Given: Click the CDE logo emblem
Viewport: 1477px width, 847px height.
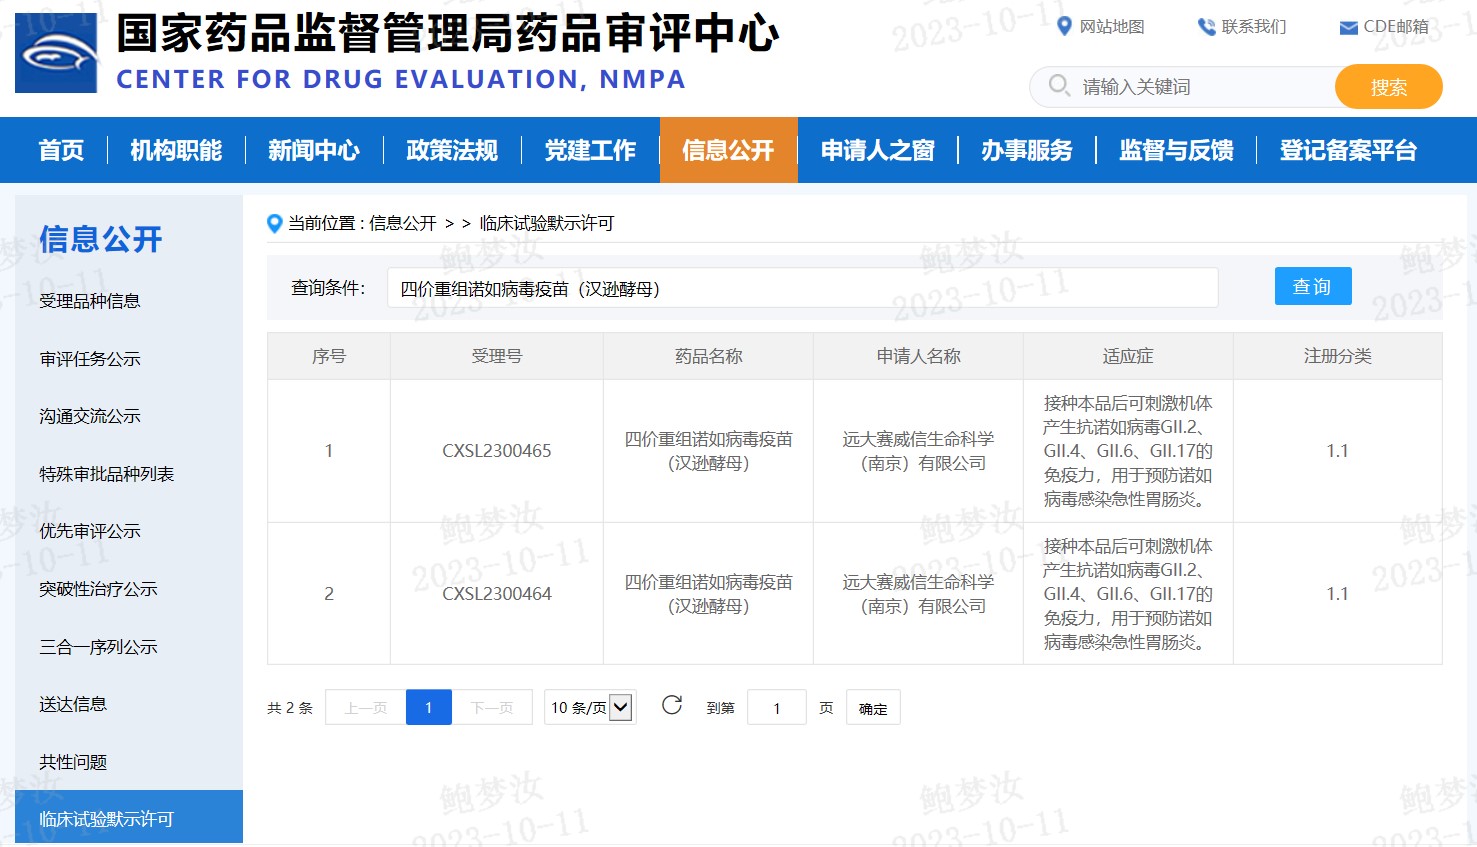Looking at the screenshot, I should click(56, 53).
